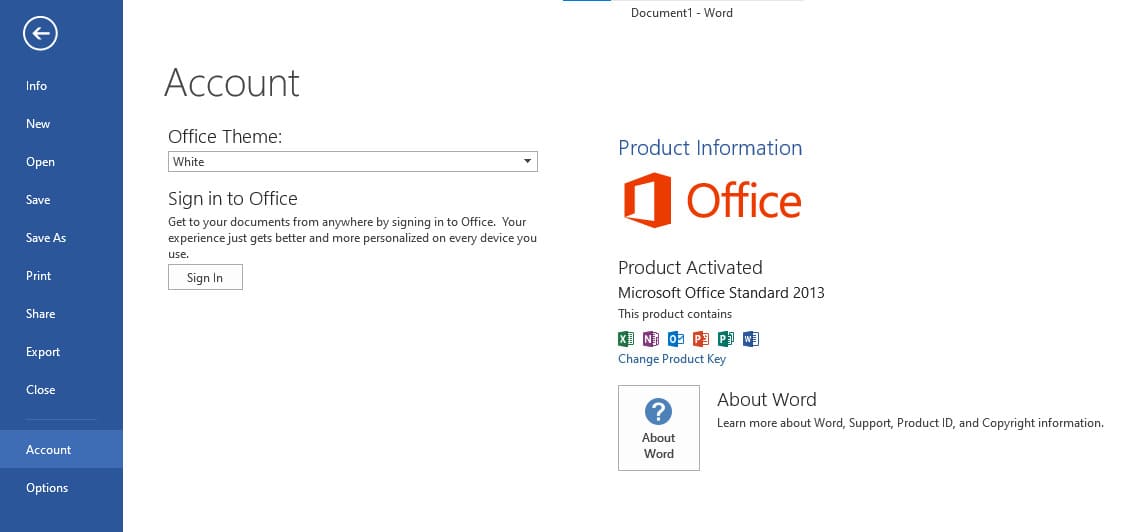Click the Word product icon

coord(751,339)
